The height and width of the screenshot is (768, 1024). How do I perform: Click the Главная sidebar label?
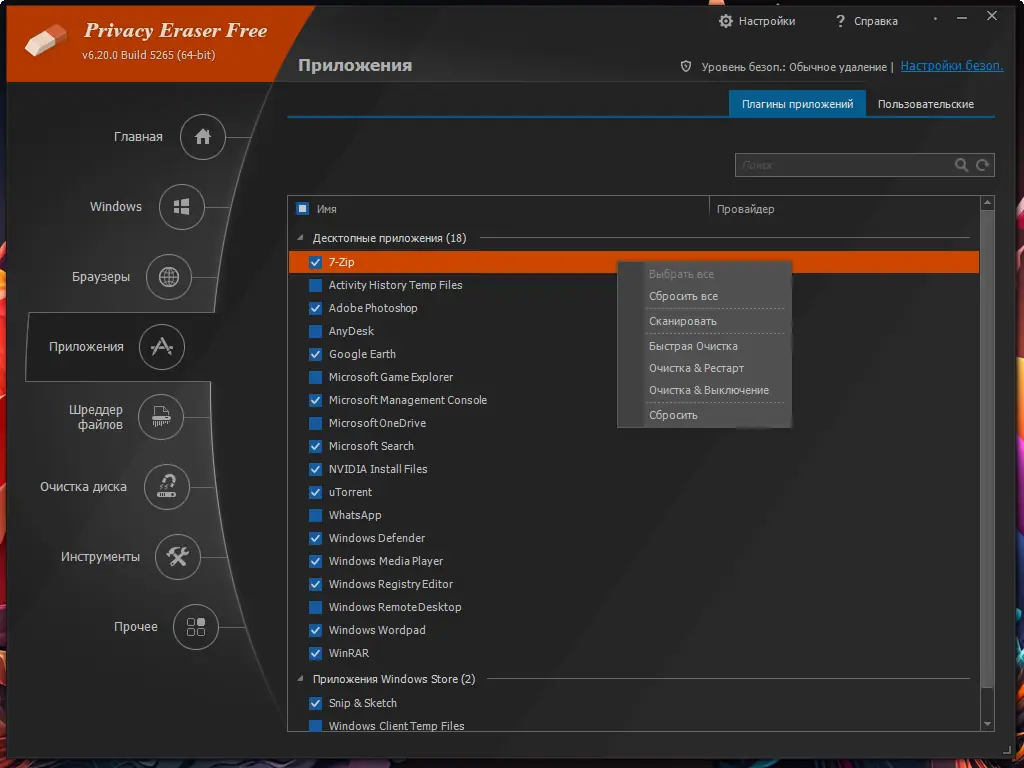pos(138,136)
